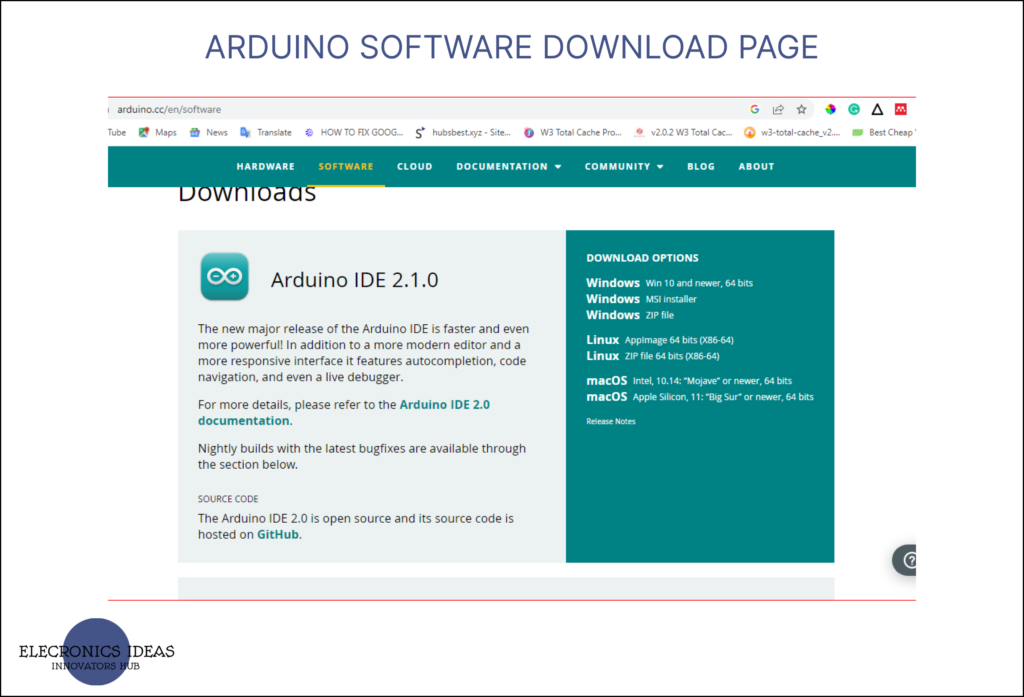
Task: Open the Best Cheap bookmark icon
Action: (857, 132)
